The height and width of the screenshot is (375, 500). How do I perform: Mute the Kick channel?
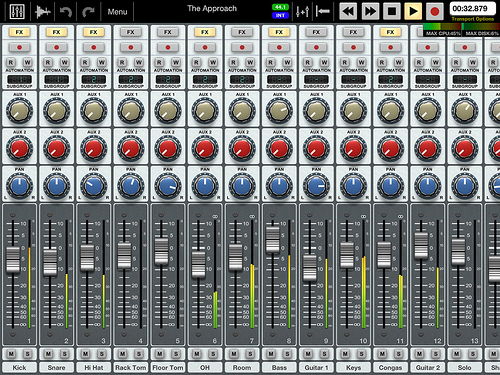click(x=11, y=354)
